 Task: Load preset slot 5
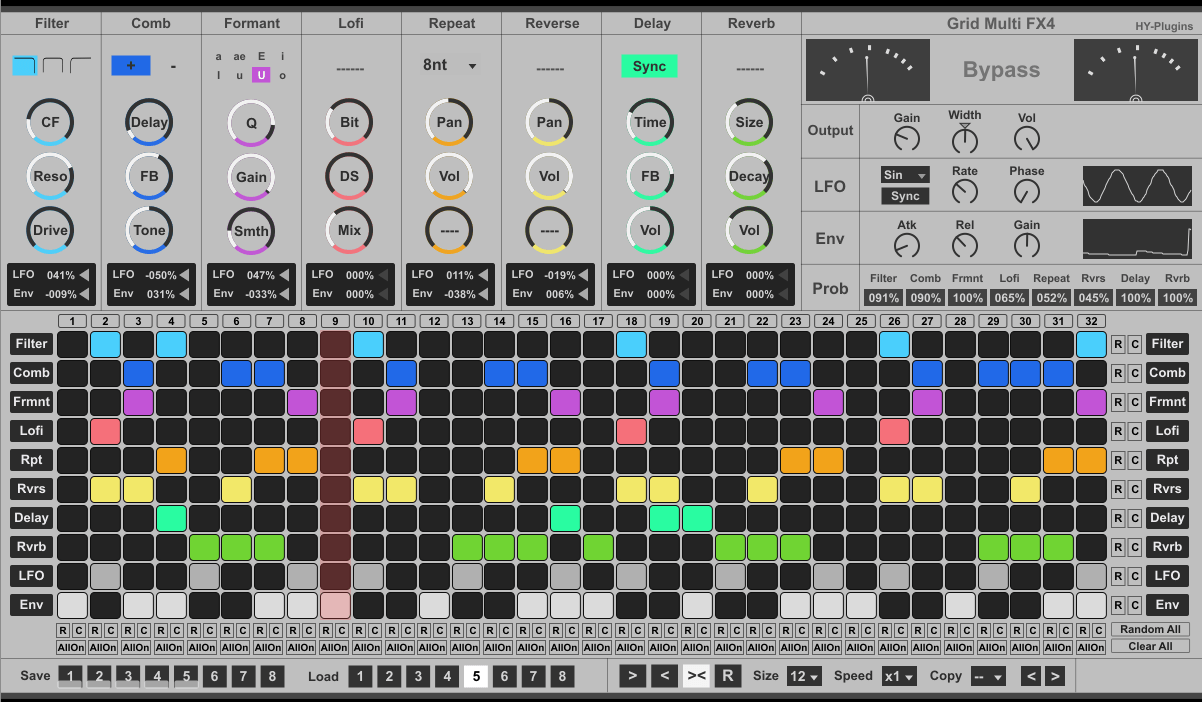pyautogui.click(x=476, y=676)
